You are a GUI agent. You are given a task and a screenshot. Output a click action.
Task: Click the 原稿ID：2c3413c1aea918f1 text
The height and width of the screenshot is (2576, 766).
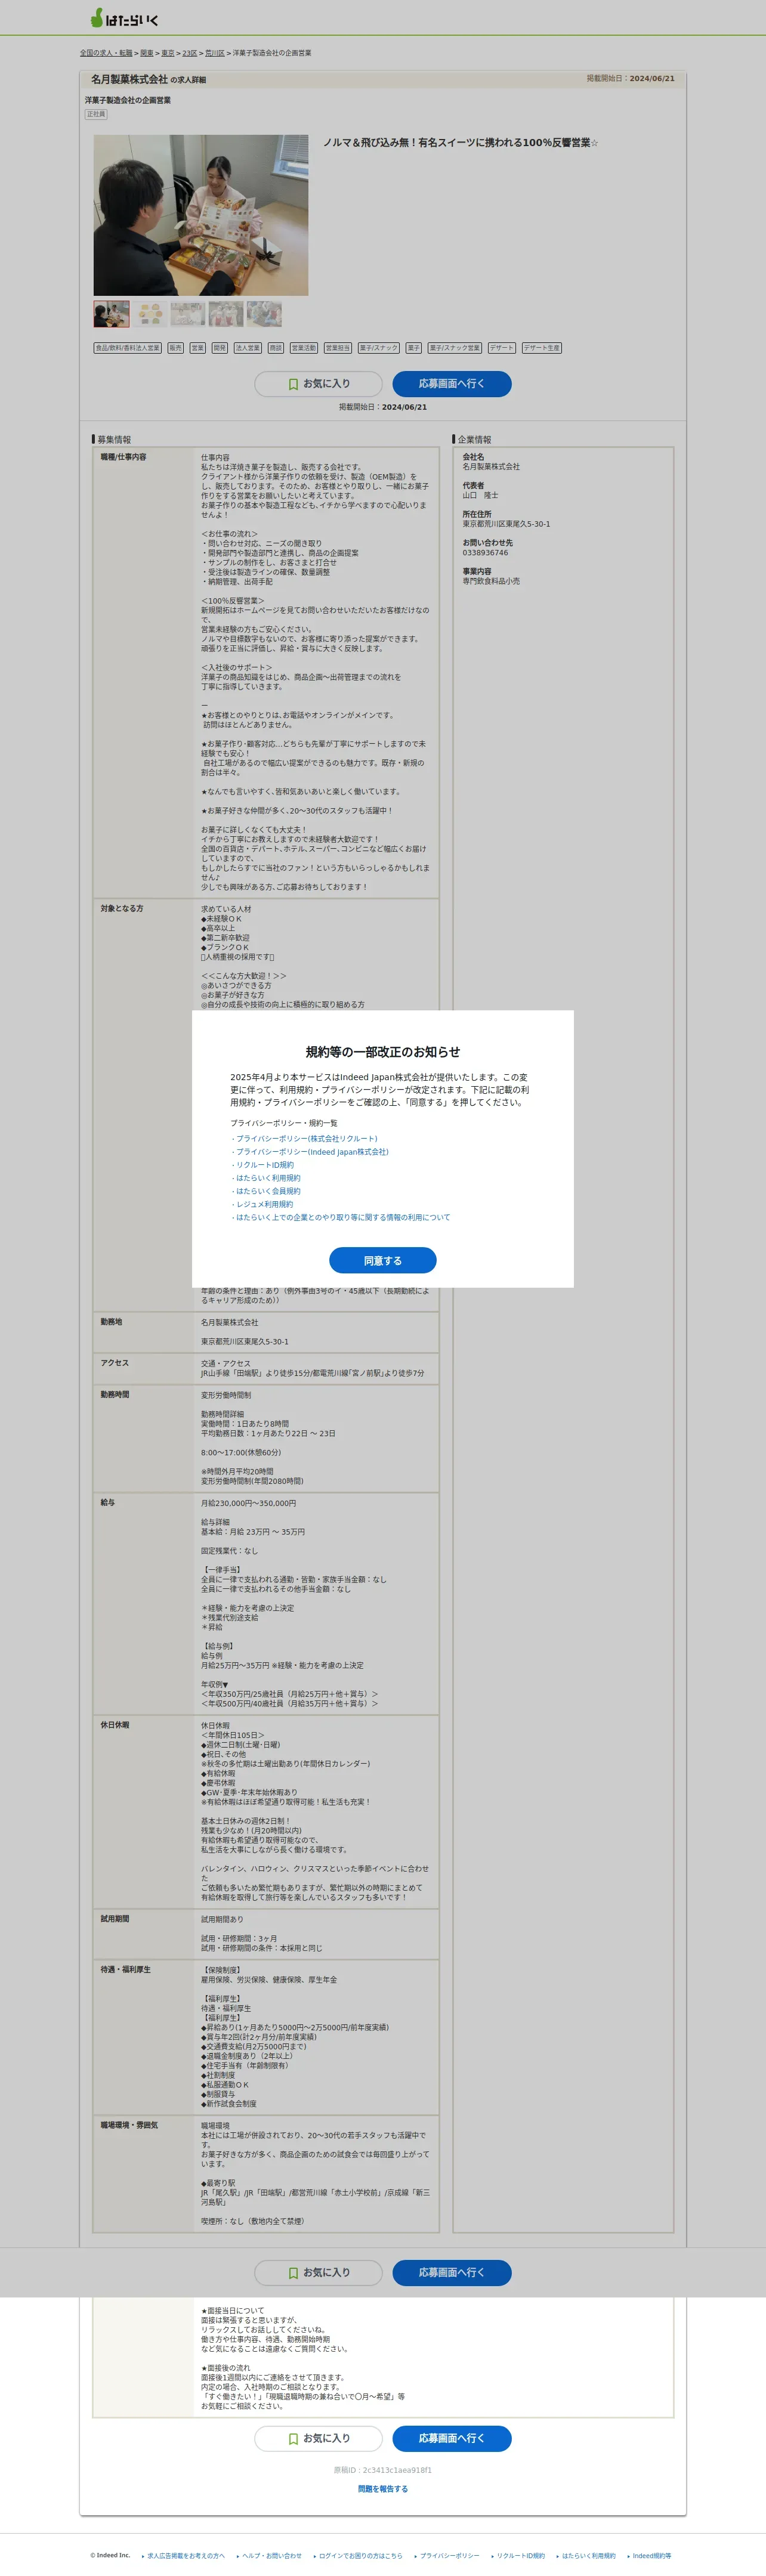pyautogui.click(x=383, y=2470)
